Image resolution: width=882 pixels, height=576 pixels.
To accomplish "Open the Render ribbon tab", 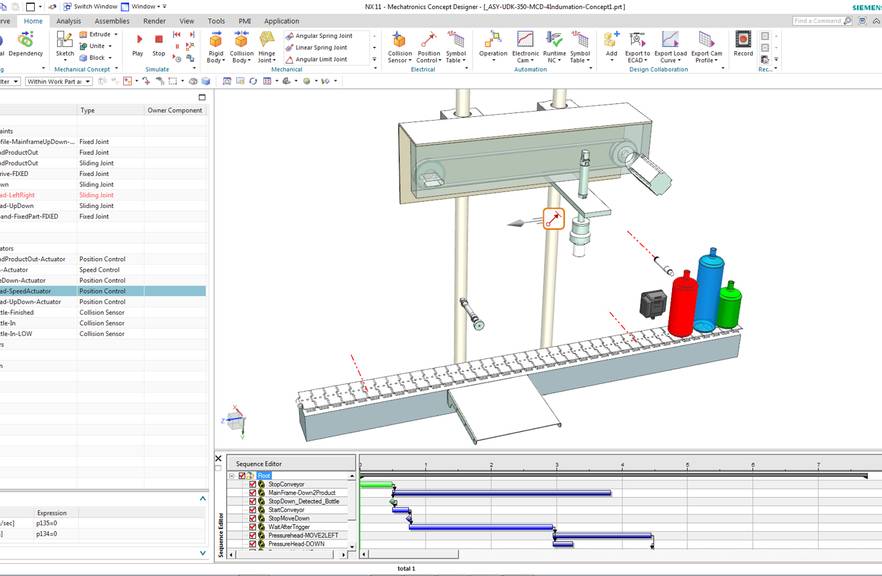I will click(154, 20).
